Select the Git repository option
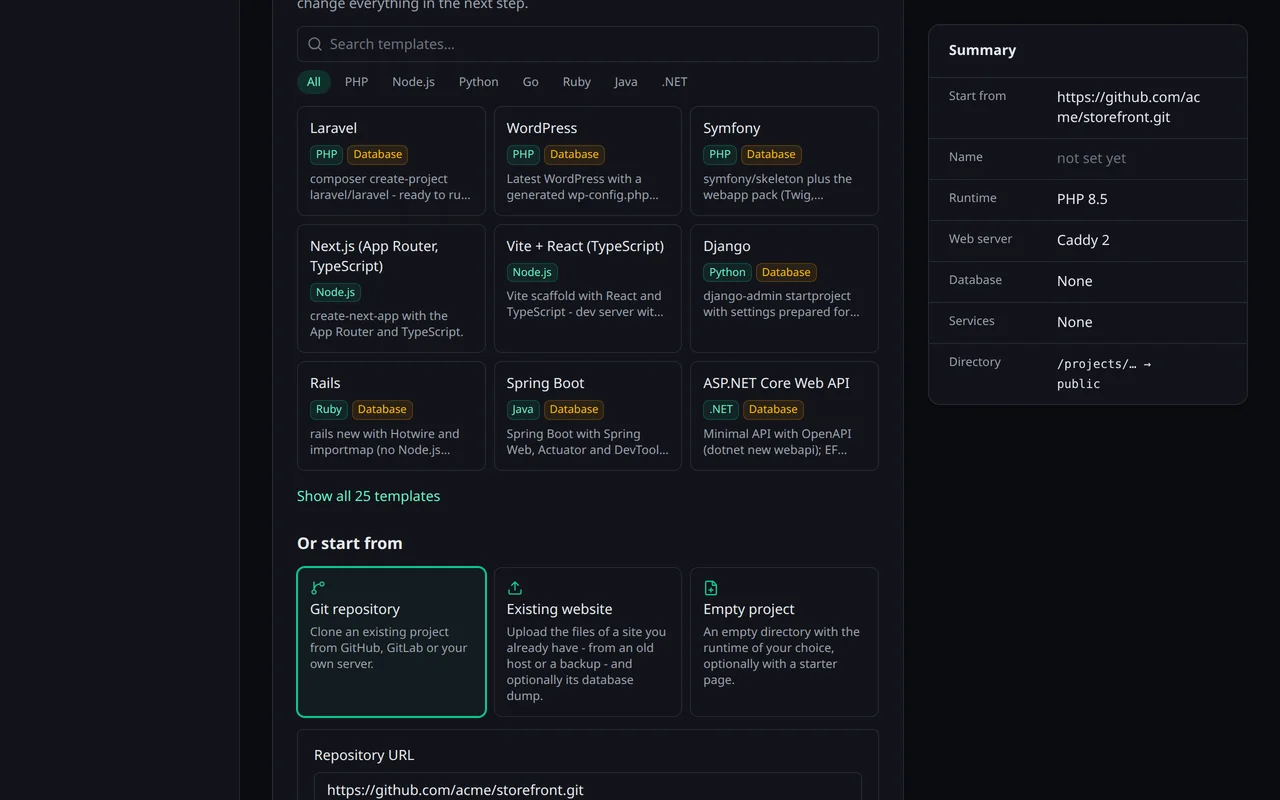This screenshot has width=1280, height=800. click(391, 642)
